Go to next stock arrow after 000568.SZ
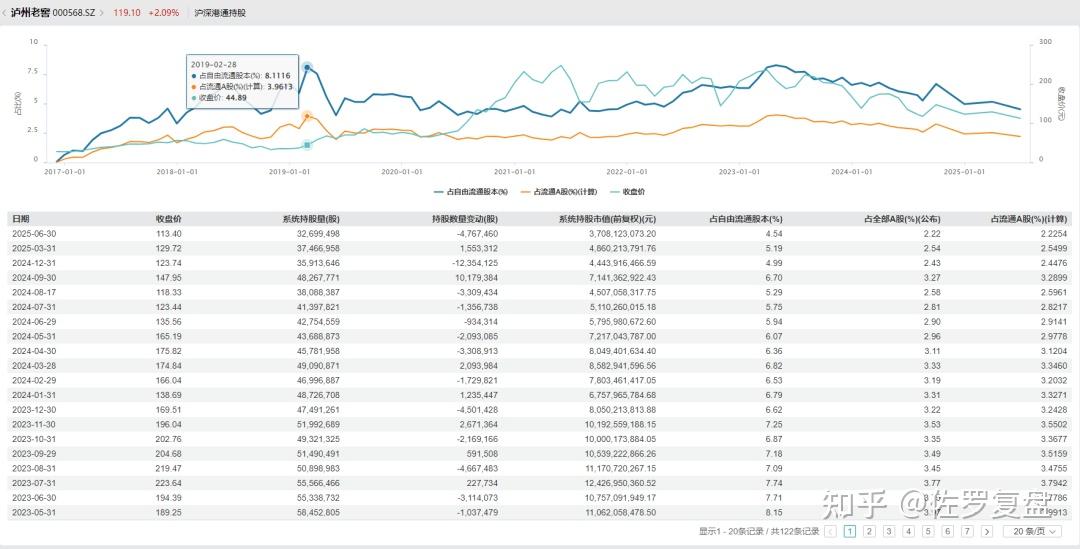1080x549 pixels. click(x=102, y=12)
